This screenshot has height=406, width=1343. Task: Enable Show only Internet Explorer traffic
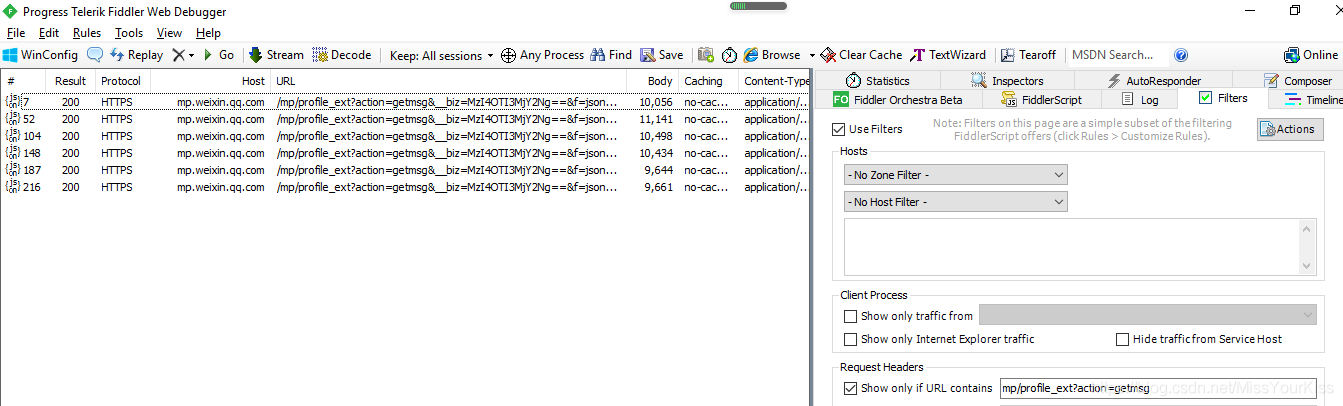(850, 339)
